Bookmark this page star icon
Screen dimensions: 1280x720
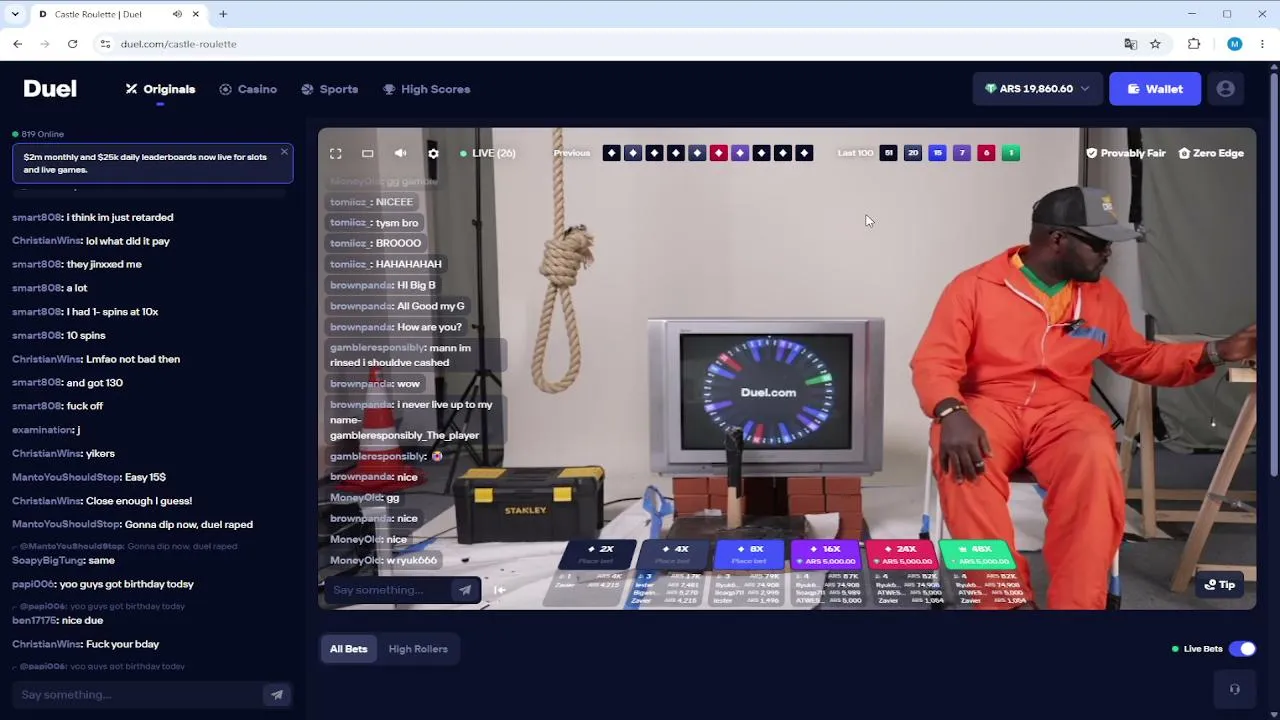click(x=1155, y=44)
